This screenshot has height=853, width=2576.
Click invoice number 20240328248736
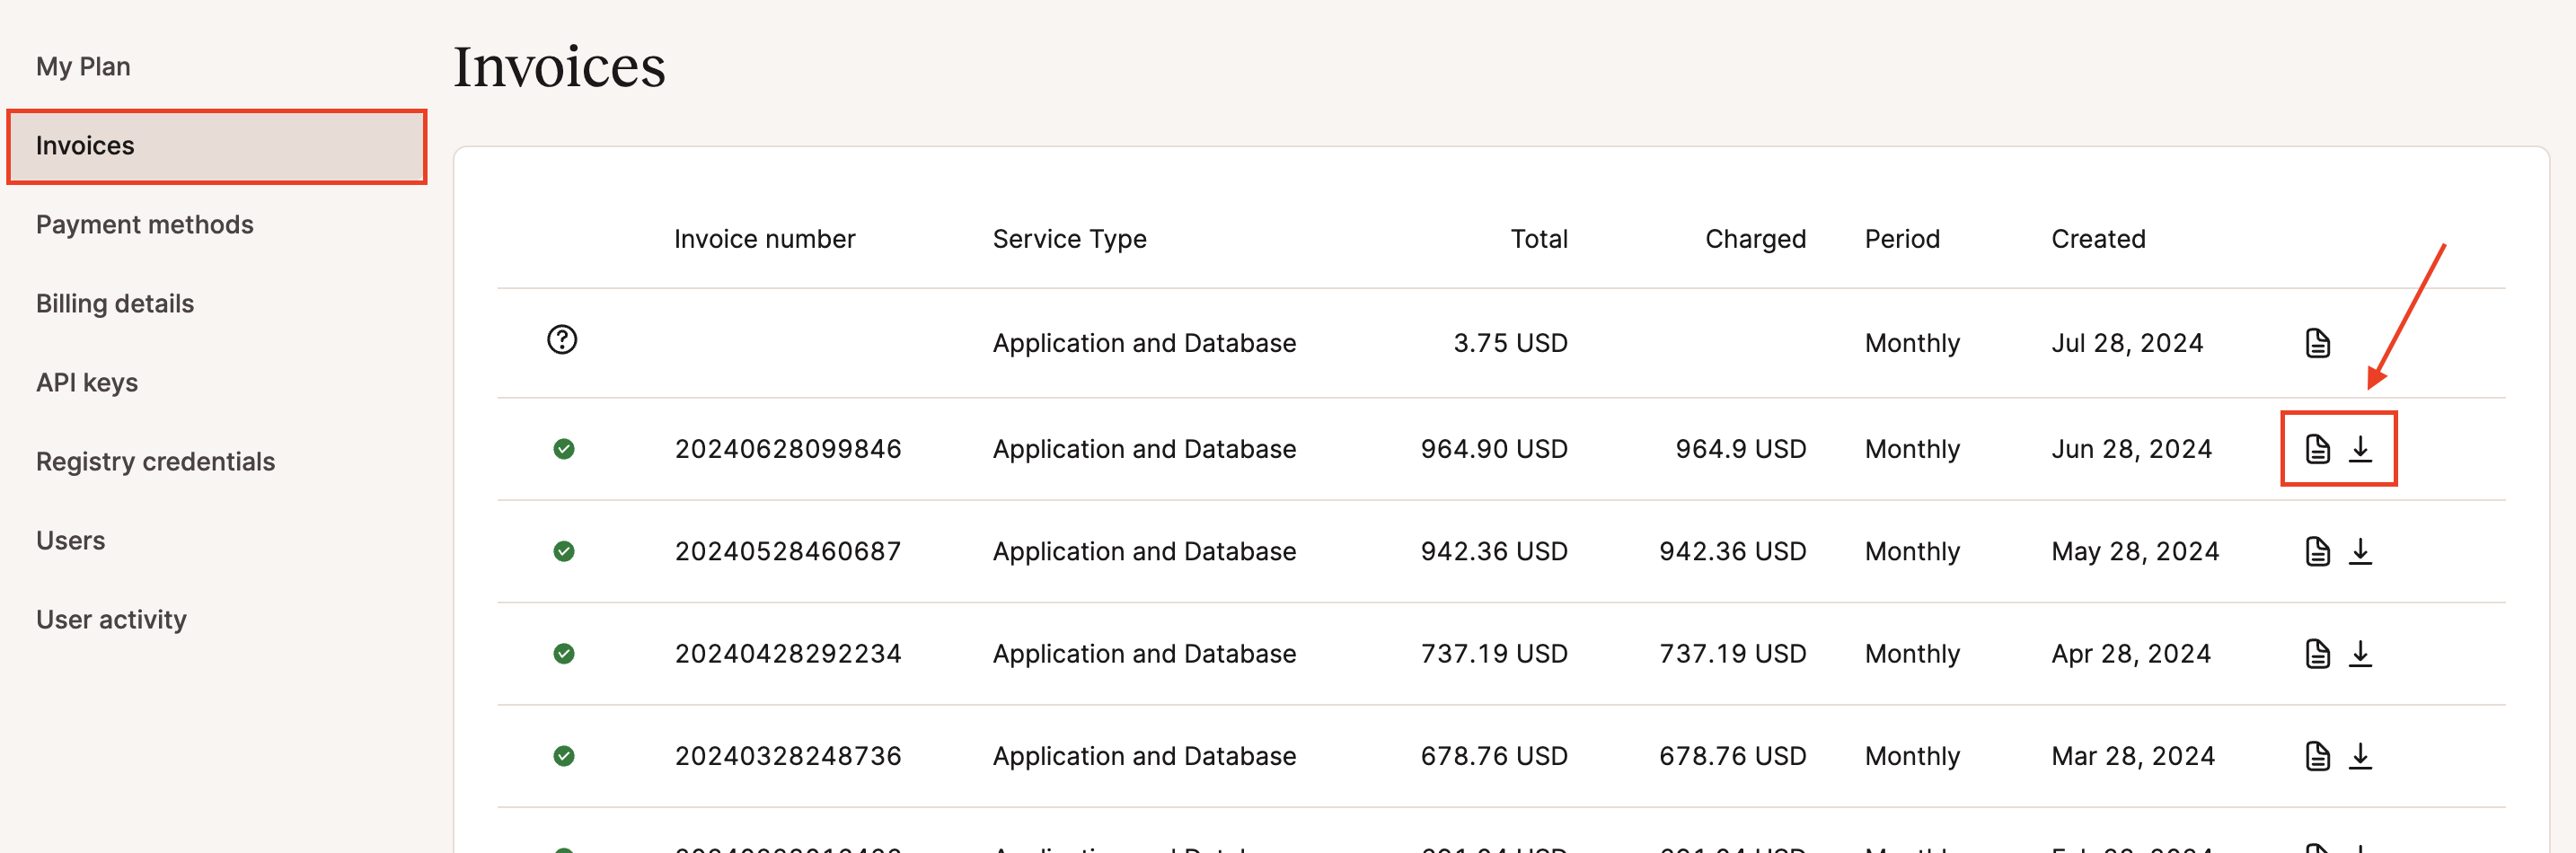tap(787, 756)
